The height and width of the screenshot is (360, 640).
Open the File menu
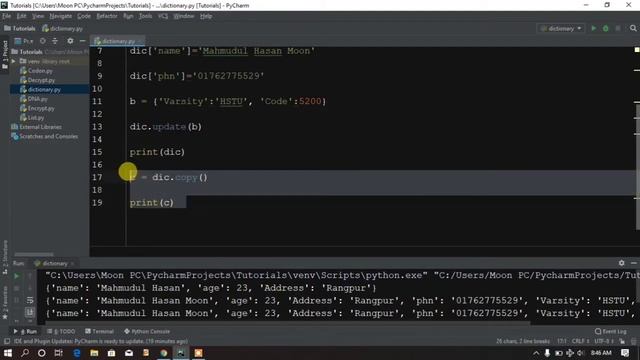pos(7,16)
